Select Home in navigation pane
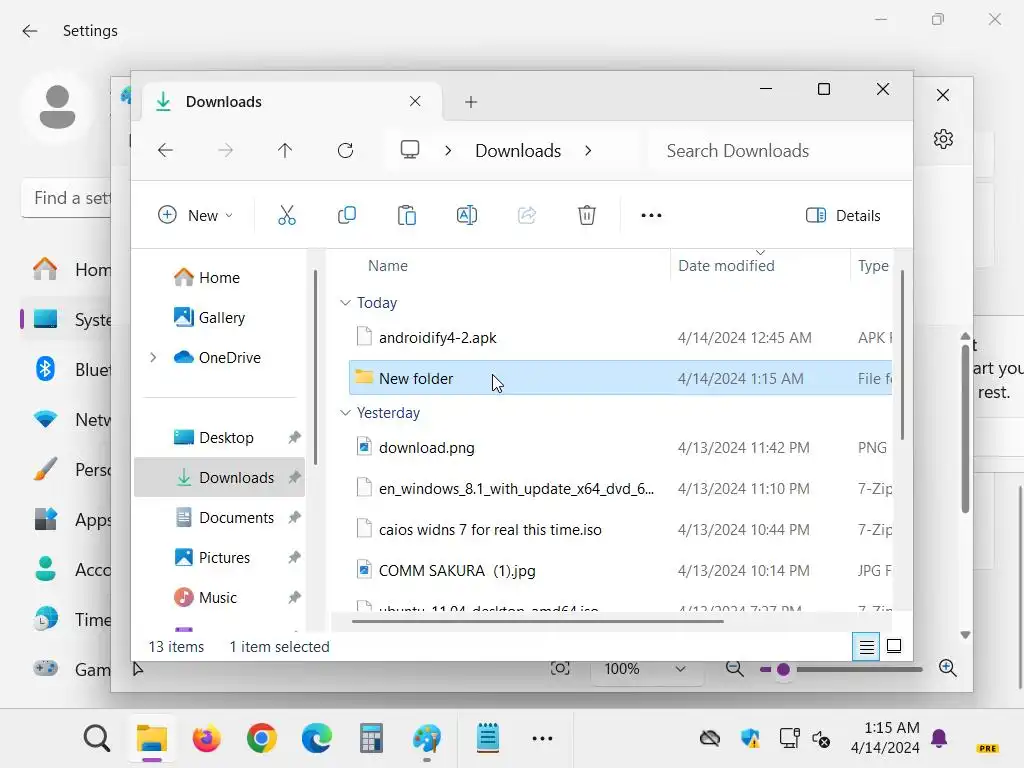1024x768 pixels. tap(219, 278)
